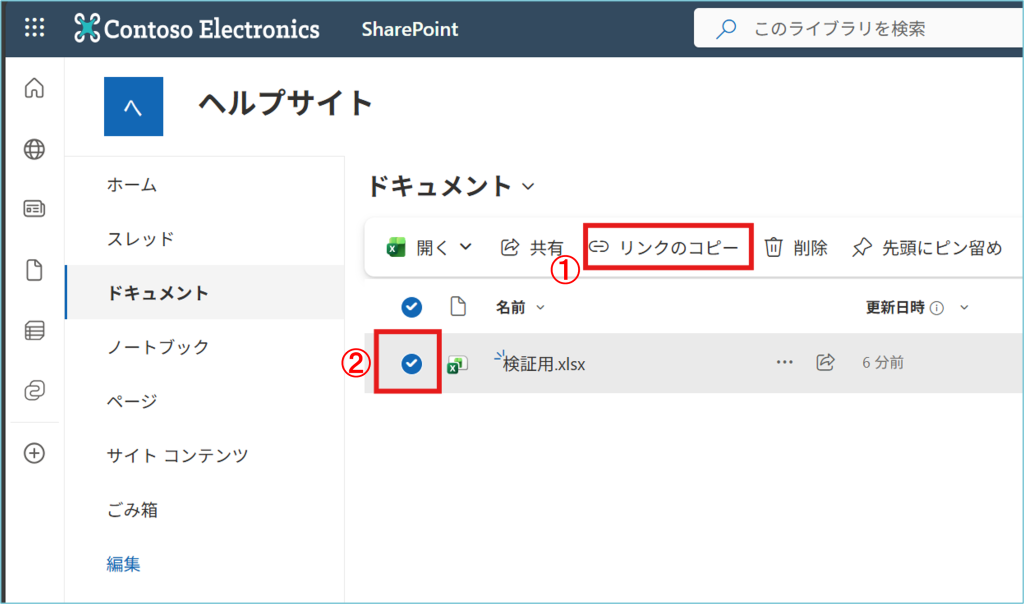
Task: Expand the 開く open options dropdown
Action: (x=465, y=247)
